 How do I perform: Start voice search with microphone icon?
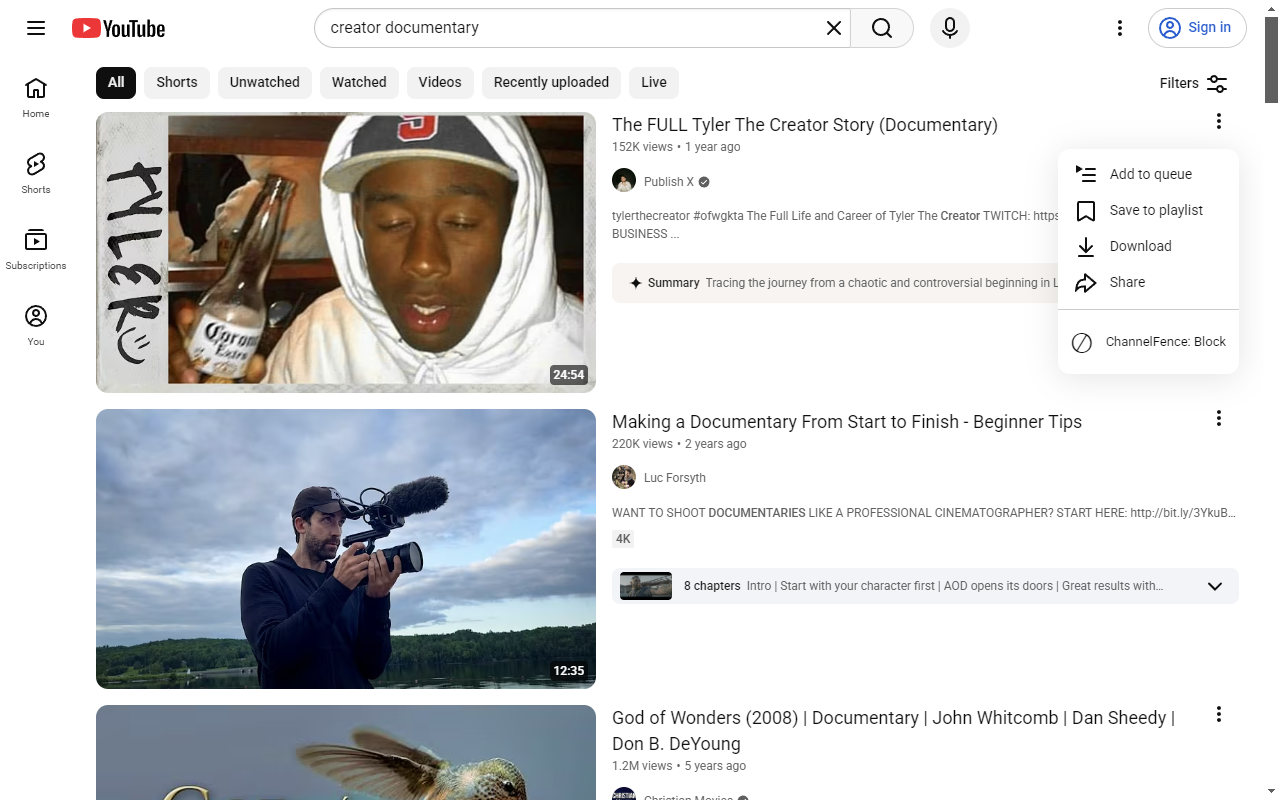click(950, 28)
